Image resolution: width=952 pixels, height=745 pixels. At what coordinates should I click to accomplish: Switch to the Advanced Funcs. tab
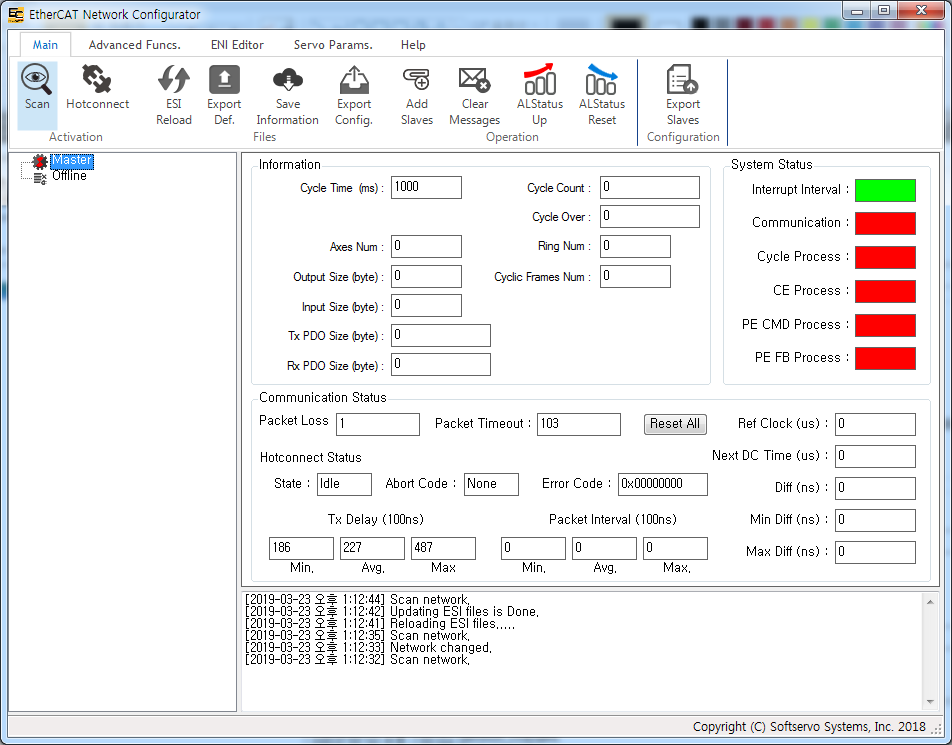pyautogui.click(x=134, y=45)
